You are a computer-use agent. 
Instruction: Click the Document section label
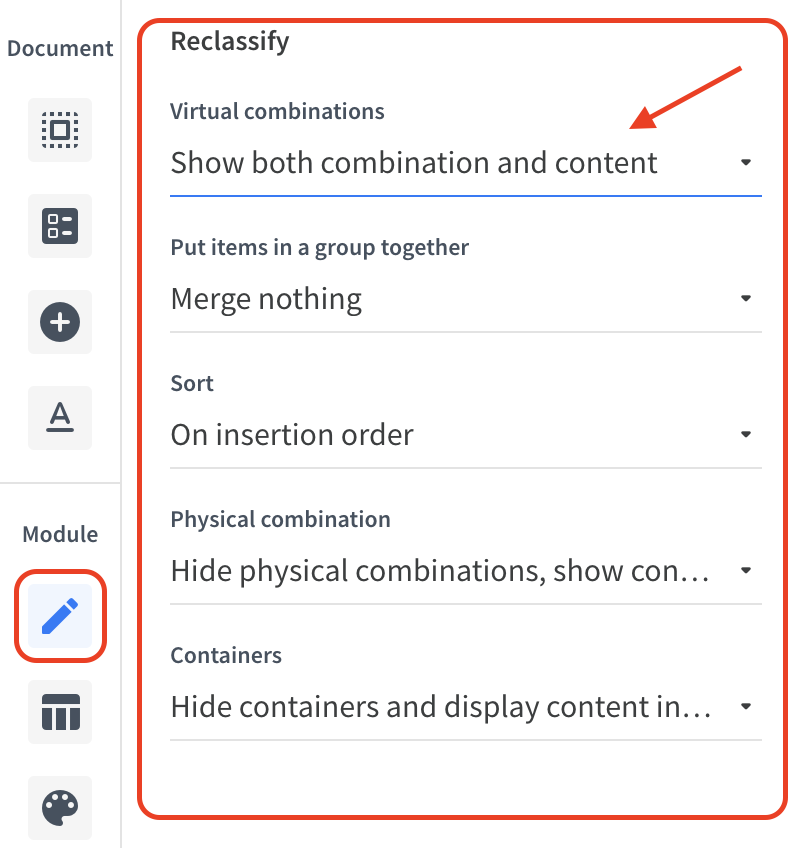(60, 49)
